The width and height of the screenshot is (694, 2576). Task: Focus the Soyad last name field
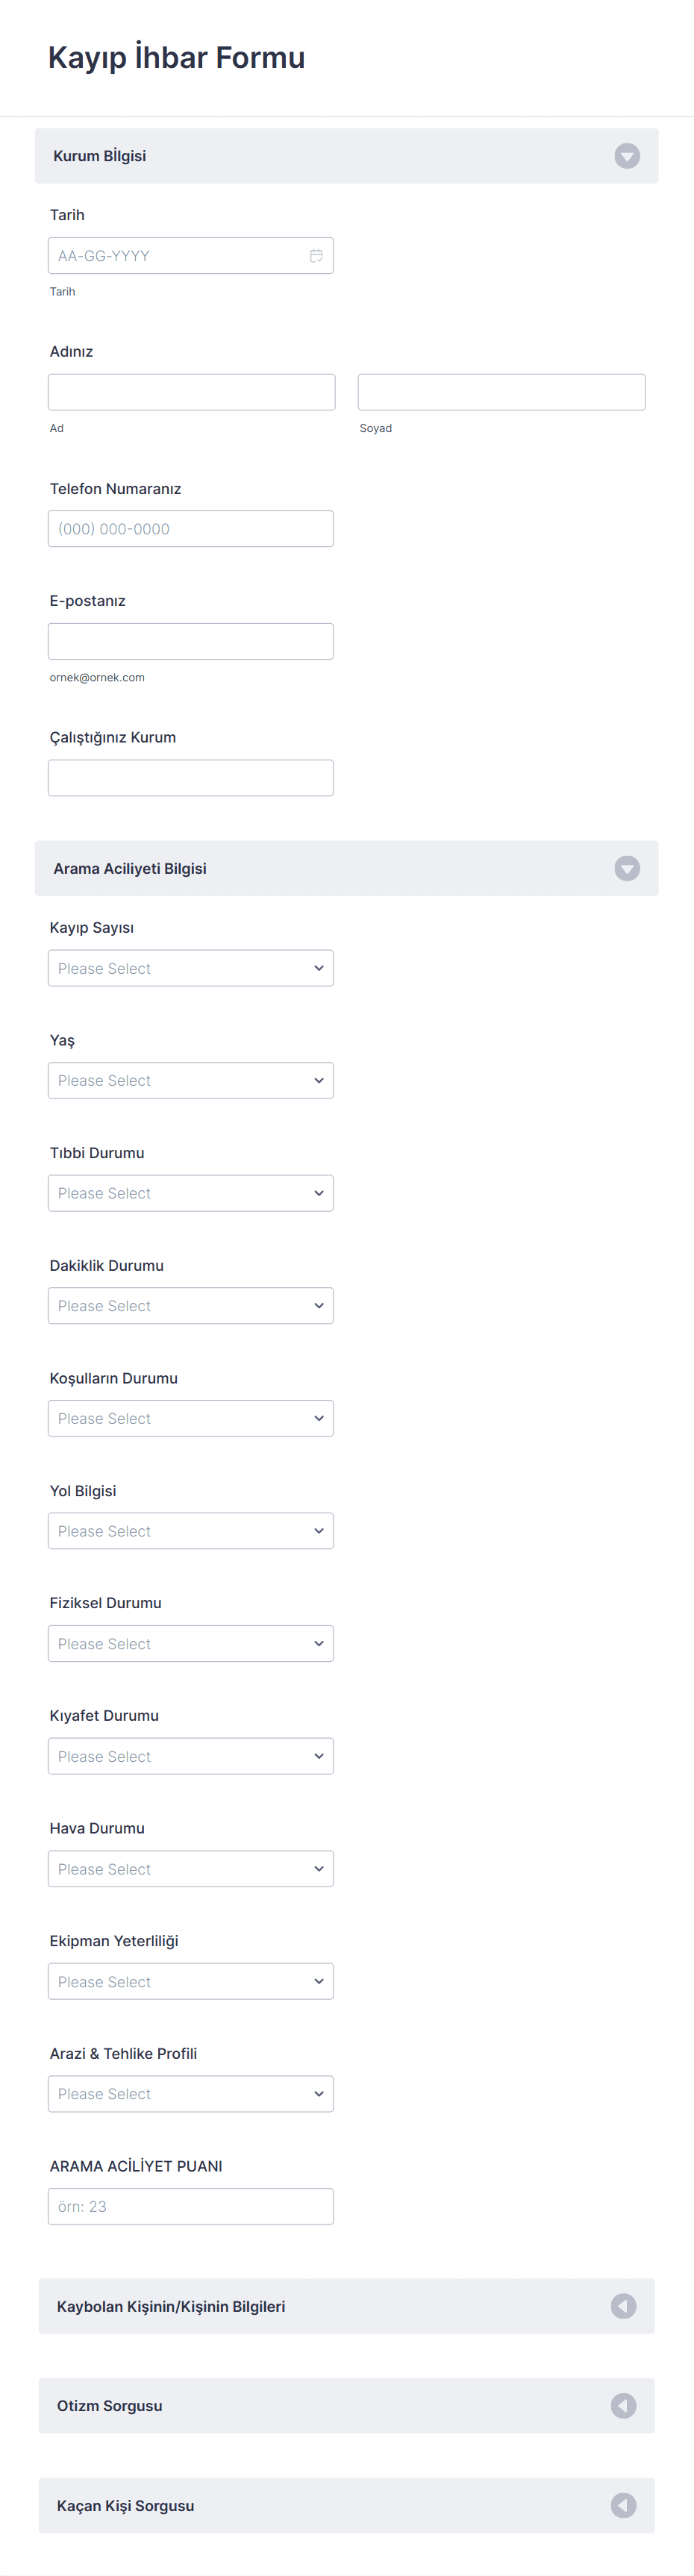(x=501, y=392)
